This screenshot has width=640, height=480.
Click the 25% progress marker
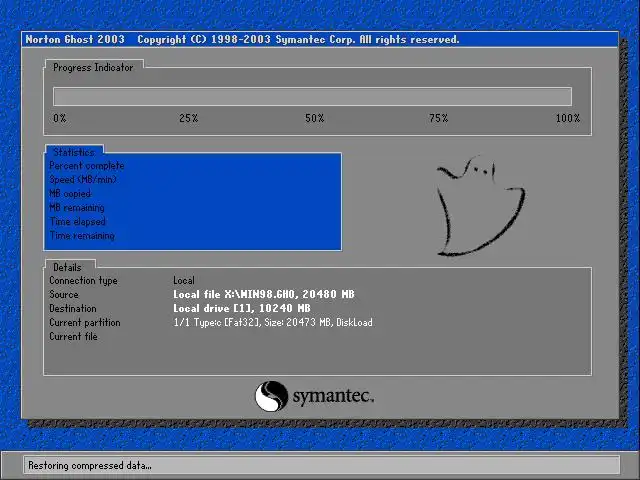(189, 118)
